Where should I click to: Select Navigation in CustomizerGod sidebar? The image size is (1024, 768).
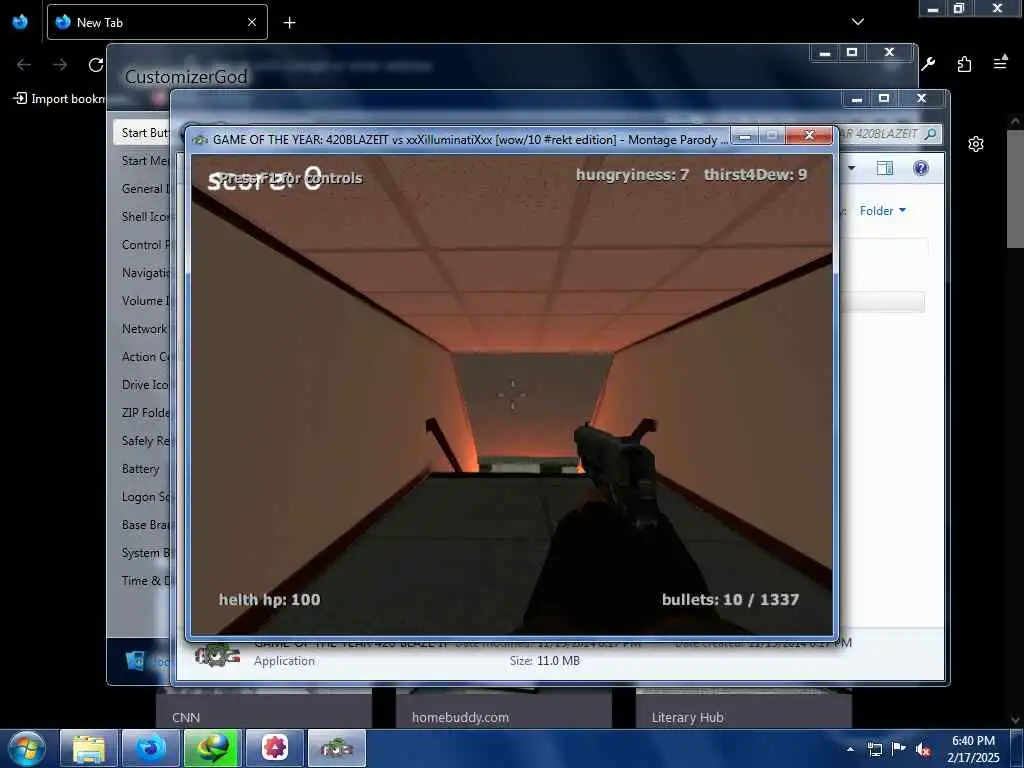145,273
